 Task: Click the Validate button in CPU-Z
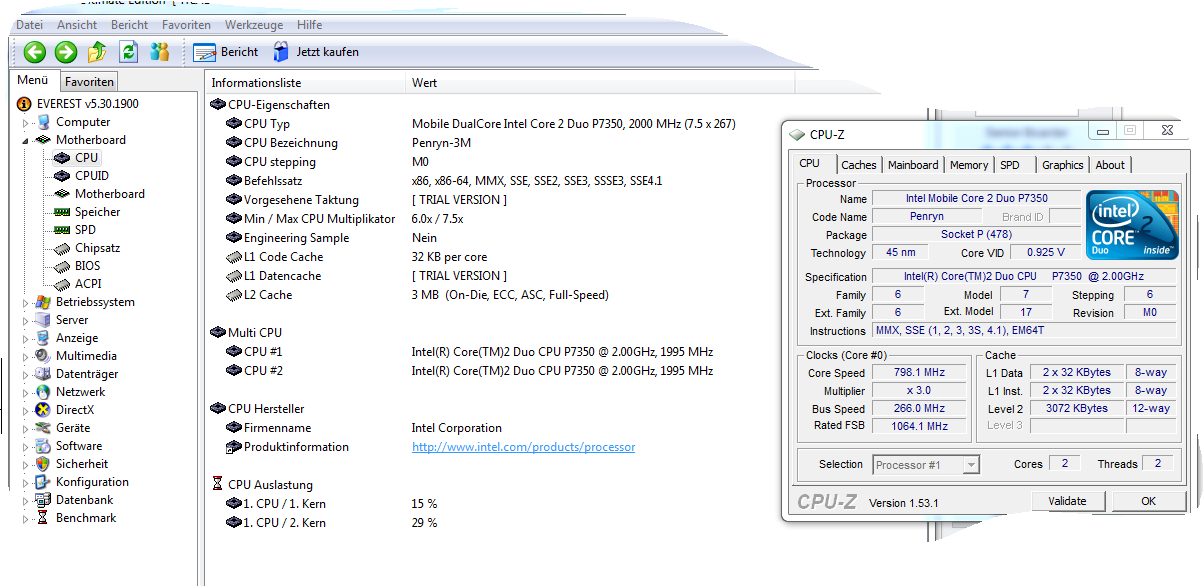(1067, 501)
